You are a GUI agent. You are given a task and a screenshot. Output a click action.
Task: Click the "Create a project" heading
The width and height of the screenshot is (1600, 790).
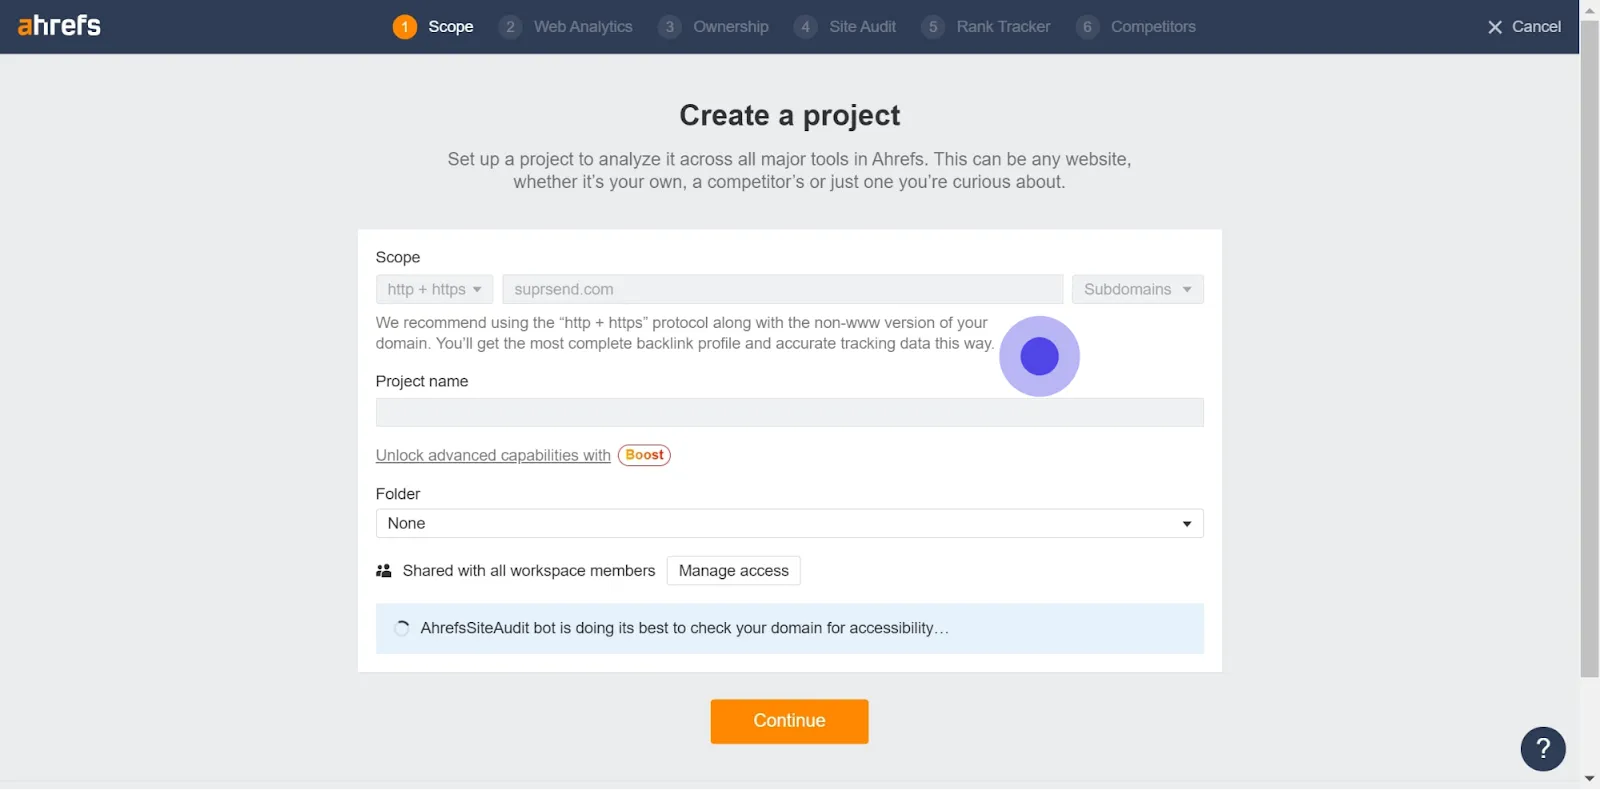[790, 116]
